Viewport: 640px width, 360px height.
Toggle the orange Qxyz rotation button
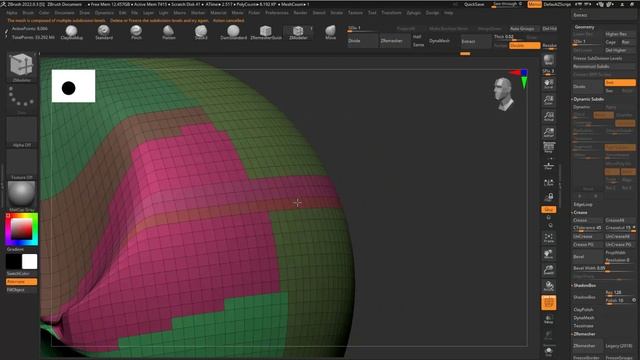(x=549, y=209)
